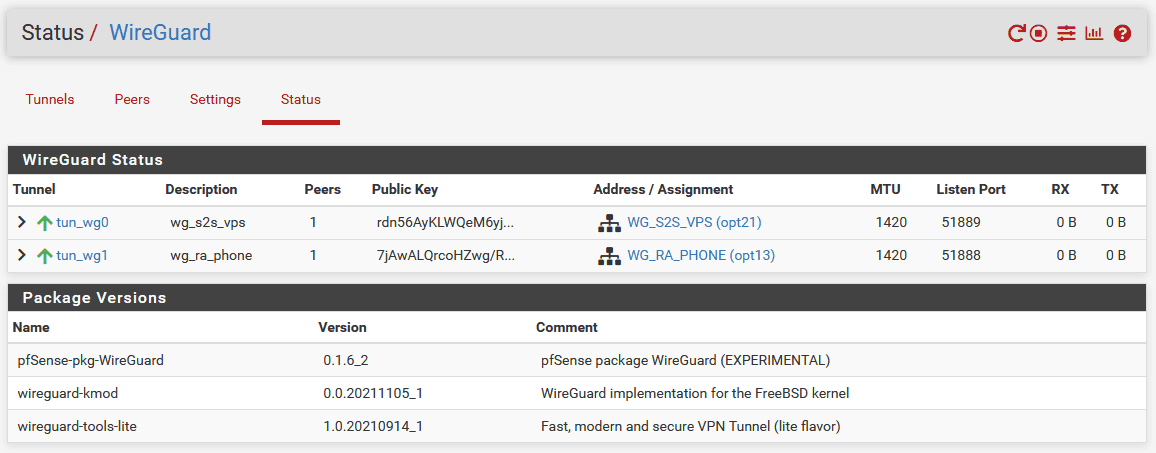Select version 0.0.20211105_1
Viewport: 1156px width, 453px height.
(373, 394)
